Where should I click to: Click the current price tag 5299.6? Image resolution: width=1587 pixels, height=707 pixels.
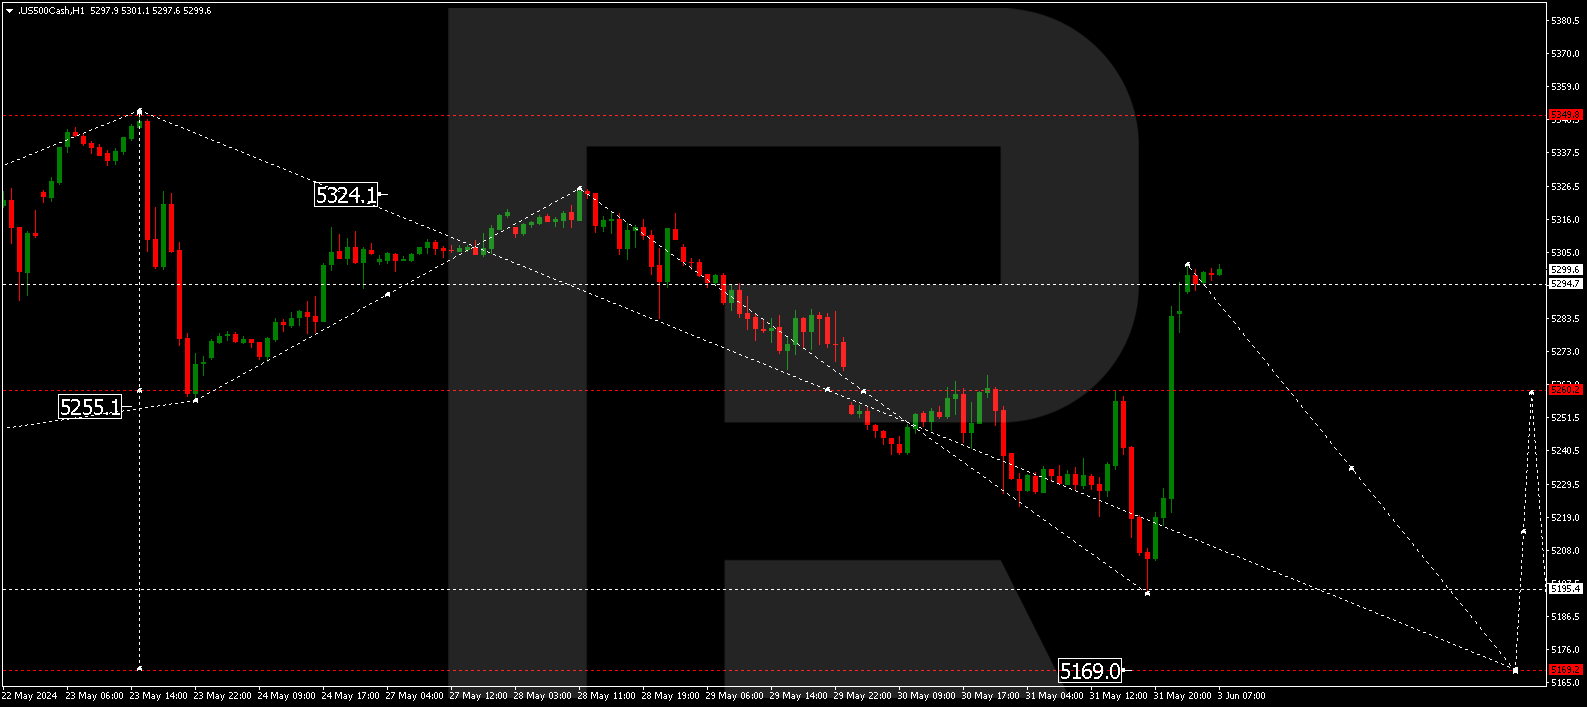pos(1565,270)
